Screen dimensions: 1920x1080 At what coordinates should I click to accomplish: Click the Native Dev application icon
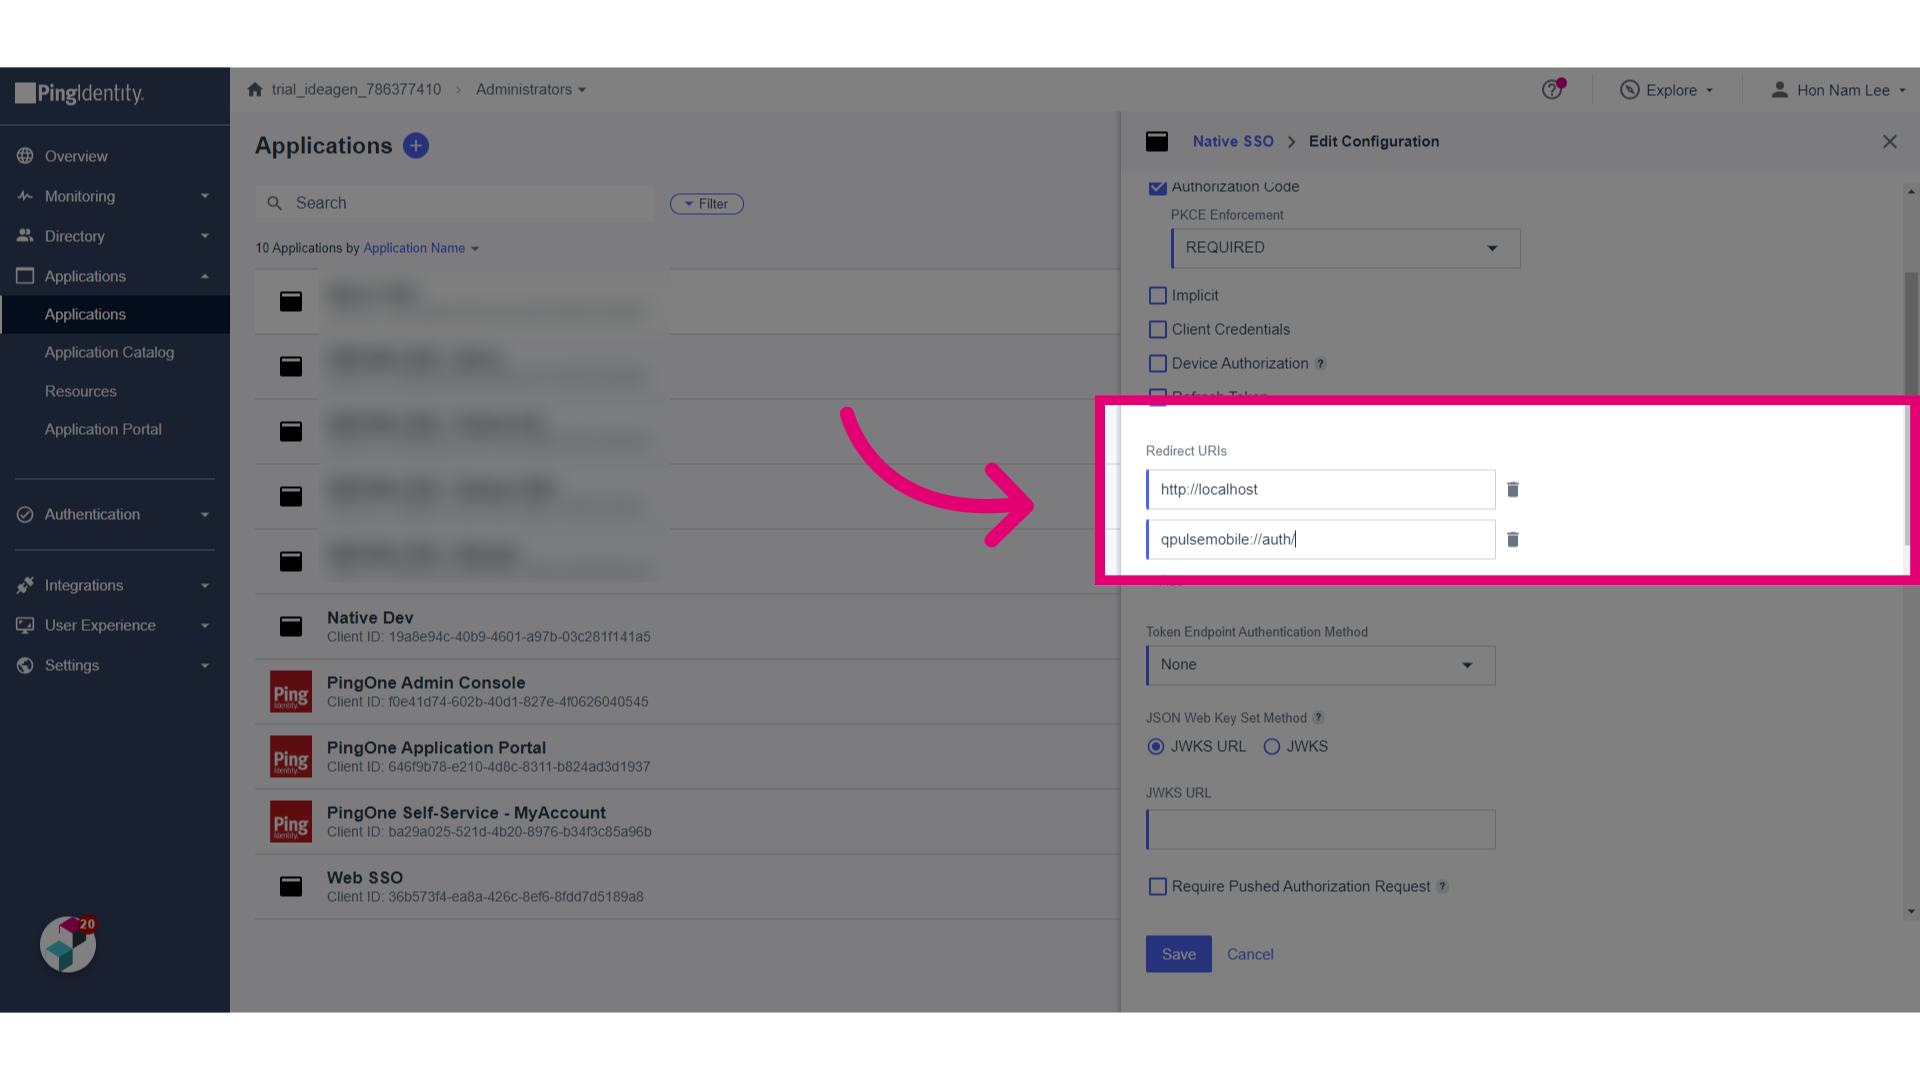[x=291, y=627]
